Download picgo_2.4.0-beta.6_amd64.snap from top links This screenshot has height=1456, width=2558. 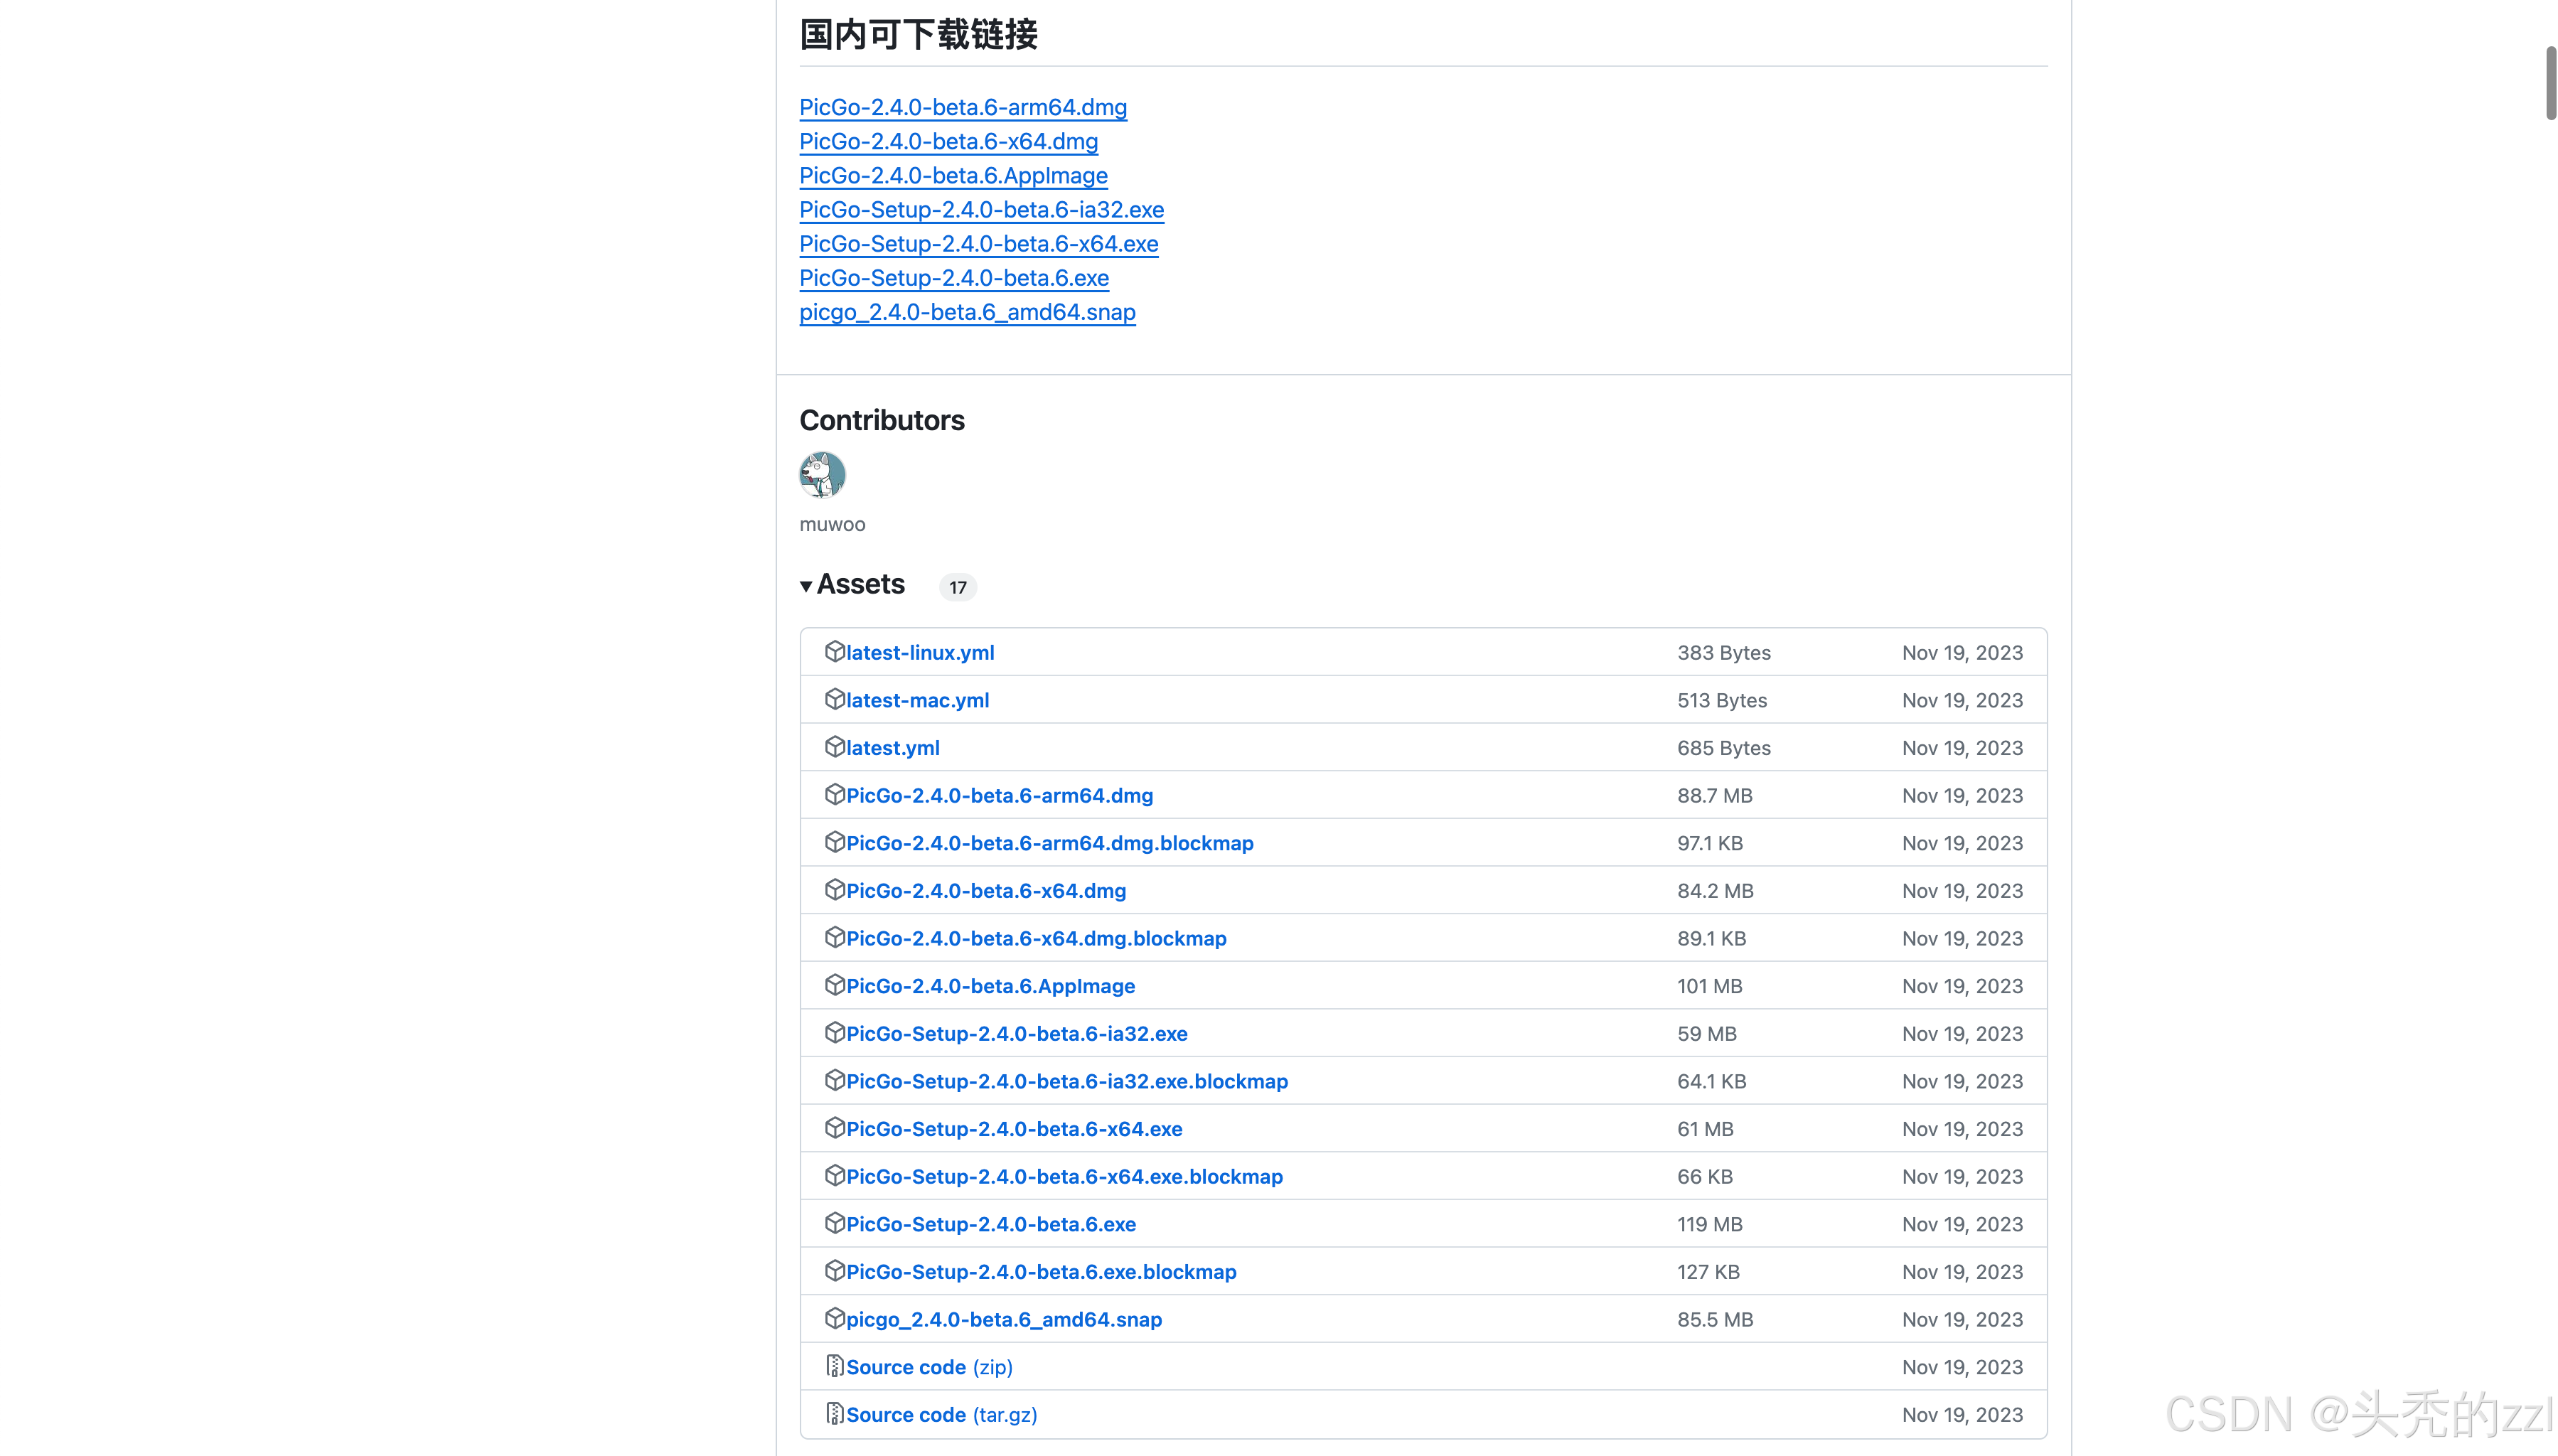(967, 312)
